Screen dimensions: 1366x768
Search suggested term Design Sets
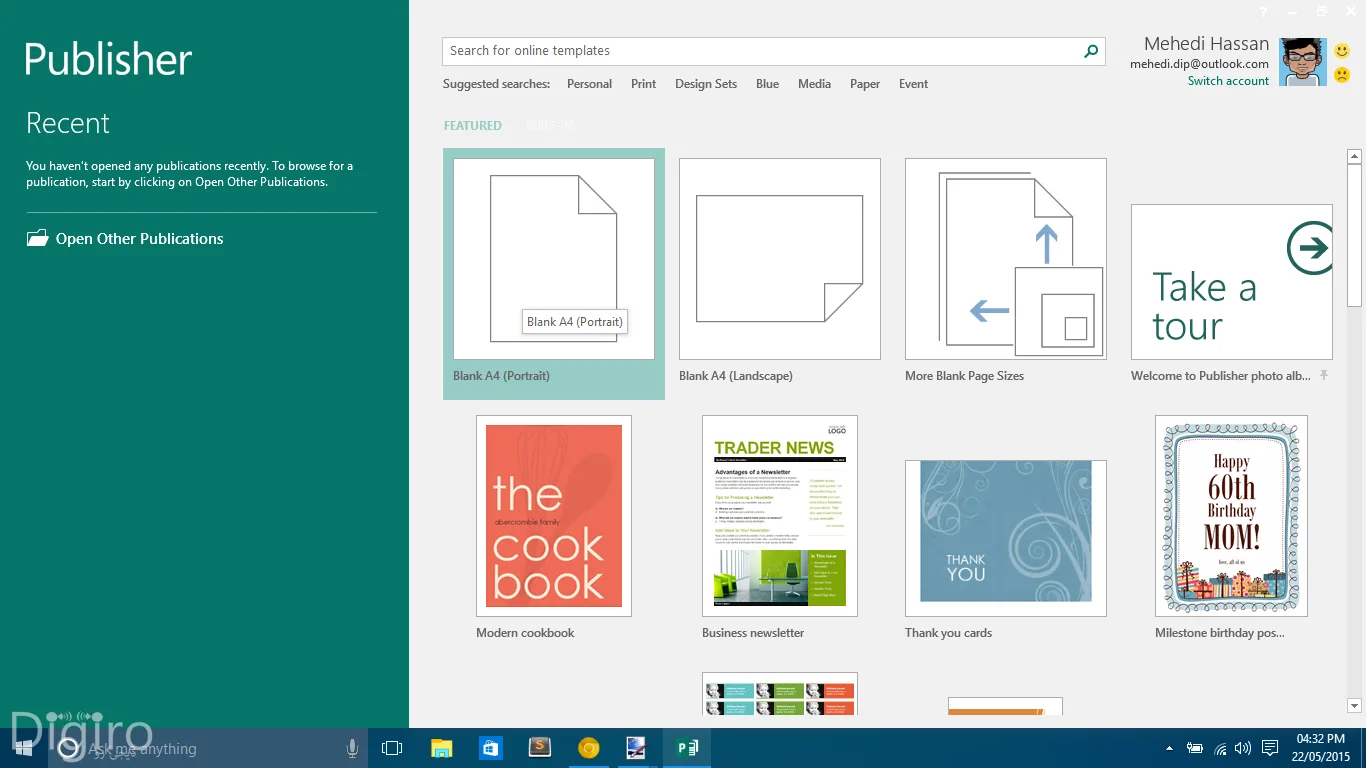tap(706, 84)
